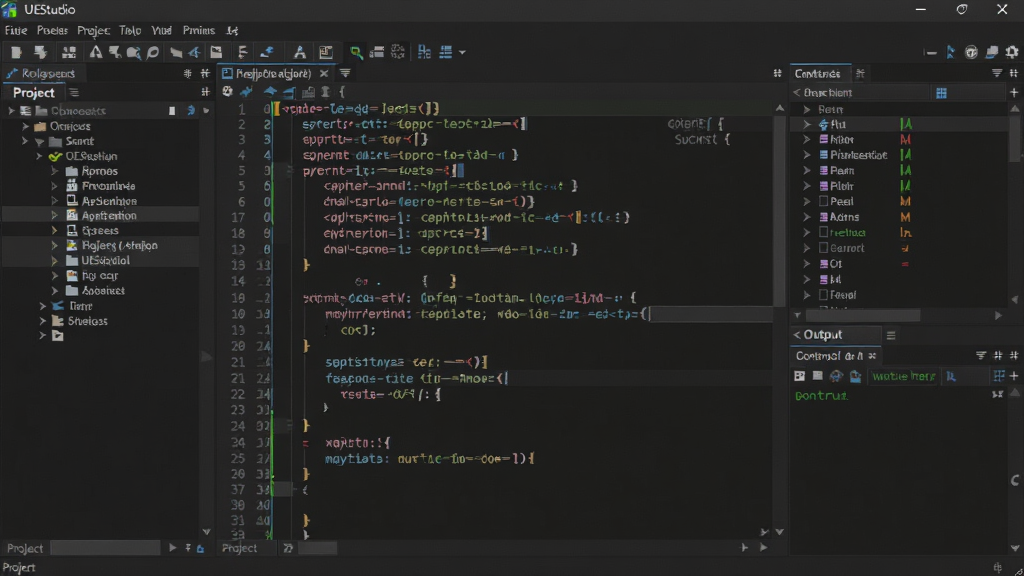Expand the Bame node in project tree
Viewport: 1024px width, 576px height.
pyautogui.click(x=43, y=306)
